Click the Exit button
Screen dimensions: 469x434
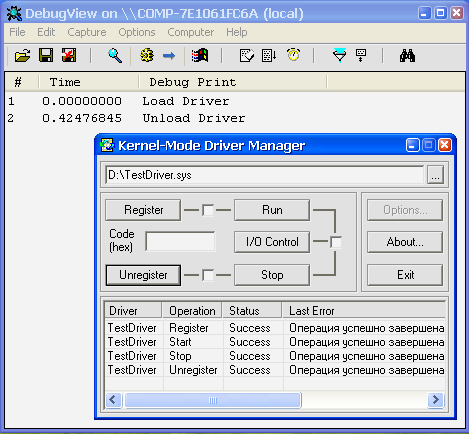click(x=405, y=275)
